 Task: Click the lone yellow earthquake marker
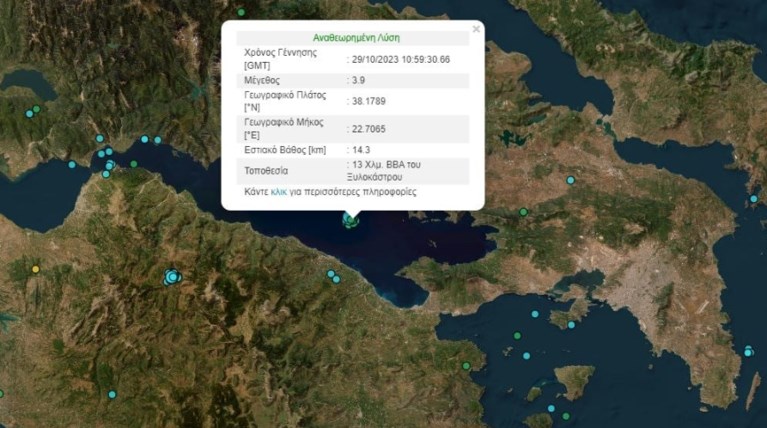pyautogui.click(x=36, y=269)
